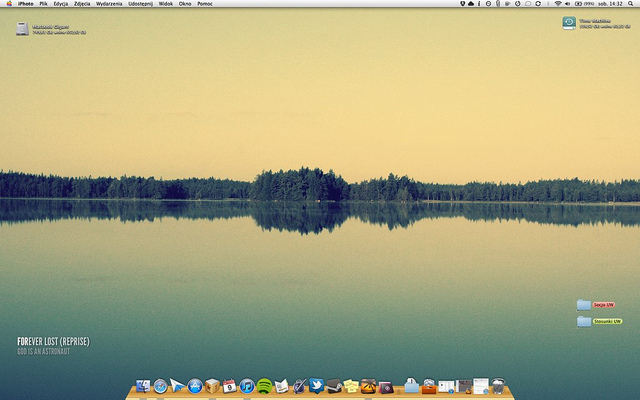This screenshot has width=640, height=400.
Task: Open the Udostępnij menu
Action: pyautogui.click(x=140, y=4)
